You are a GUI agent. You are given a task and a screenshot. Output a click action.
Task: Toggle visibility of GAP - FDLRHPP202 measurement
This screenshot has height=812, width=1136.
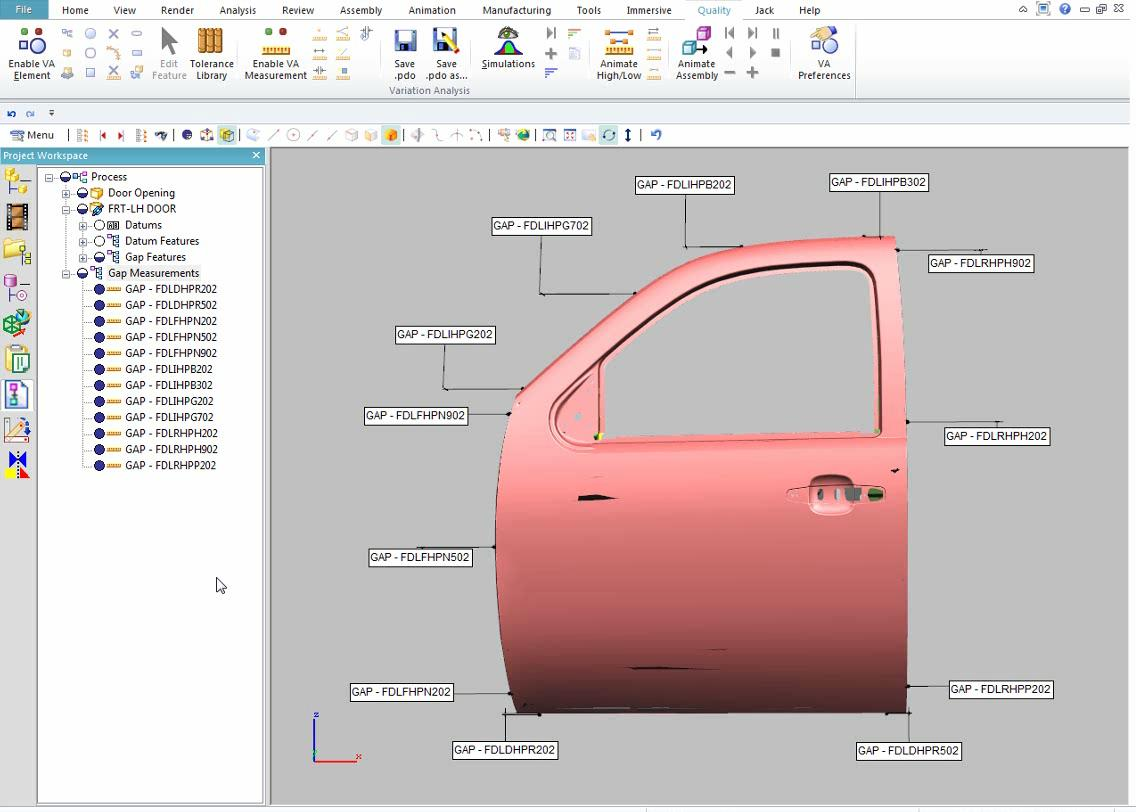[x=100, y=465]
